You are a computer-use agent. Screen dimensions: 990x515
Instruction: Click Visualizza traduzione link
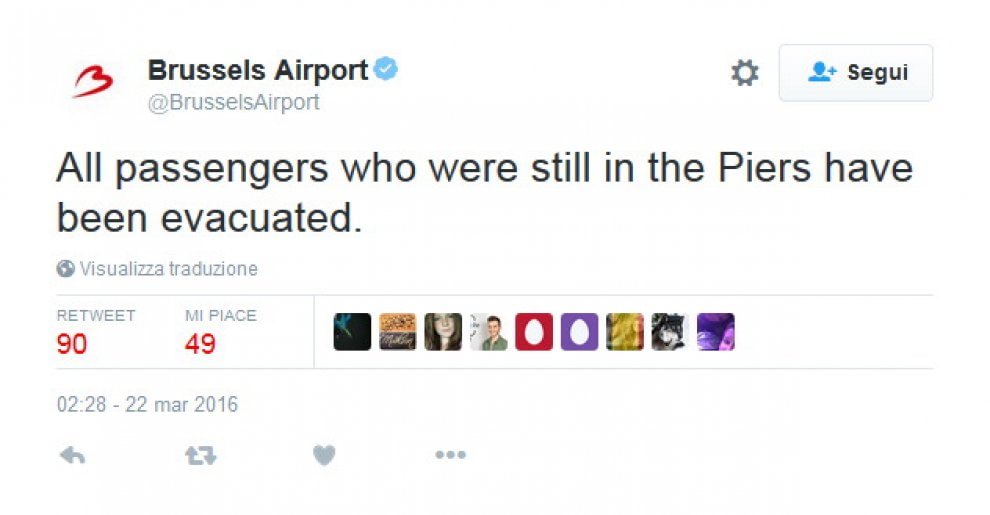[x=169, y=269]
